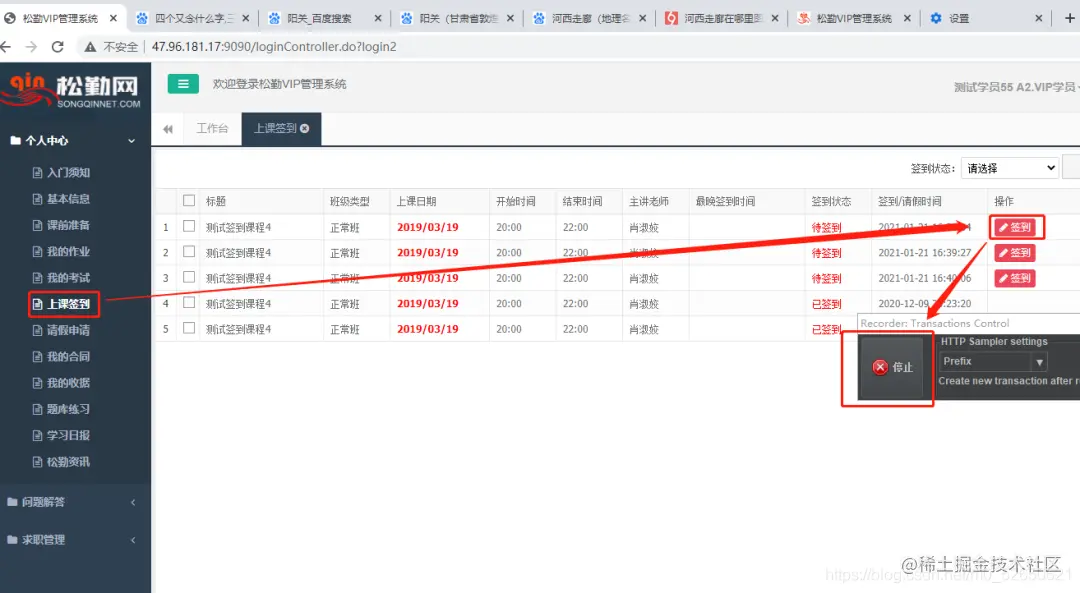This screenshot has width=1080, height=593.
Task: Check the checkbox for row 3
Action: pos(189,277)
